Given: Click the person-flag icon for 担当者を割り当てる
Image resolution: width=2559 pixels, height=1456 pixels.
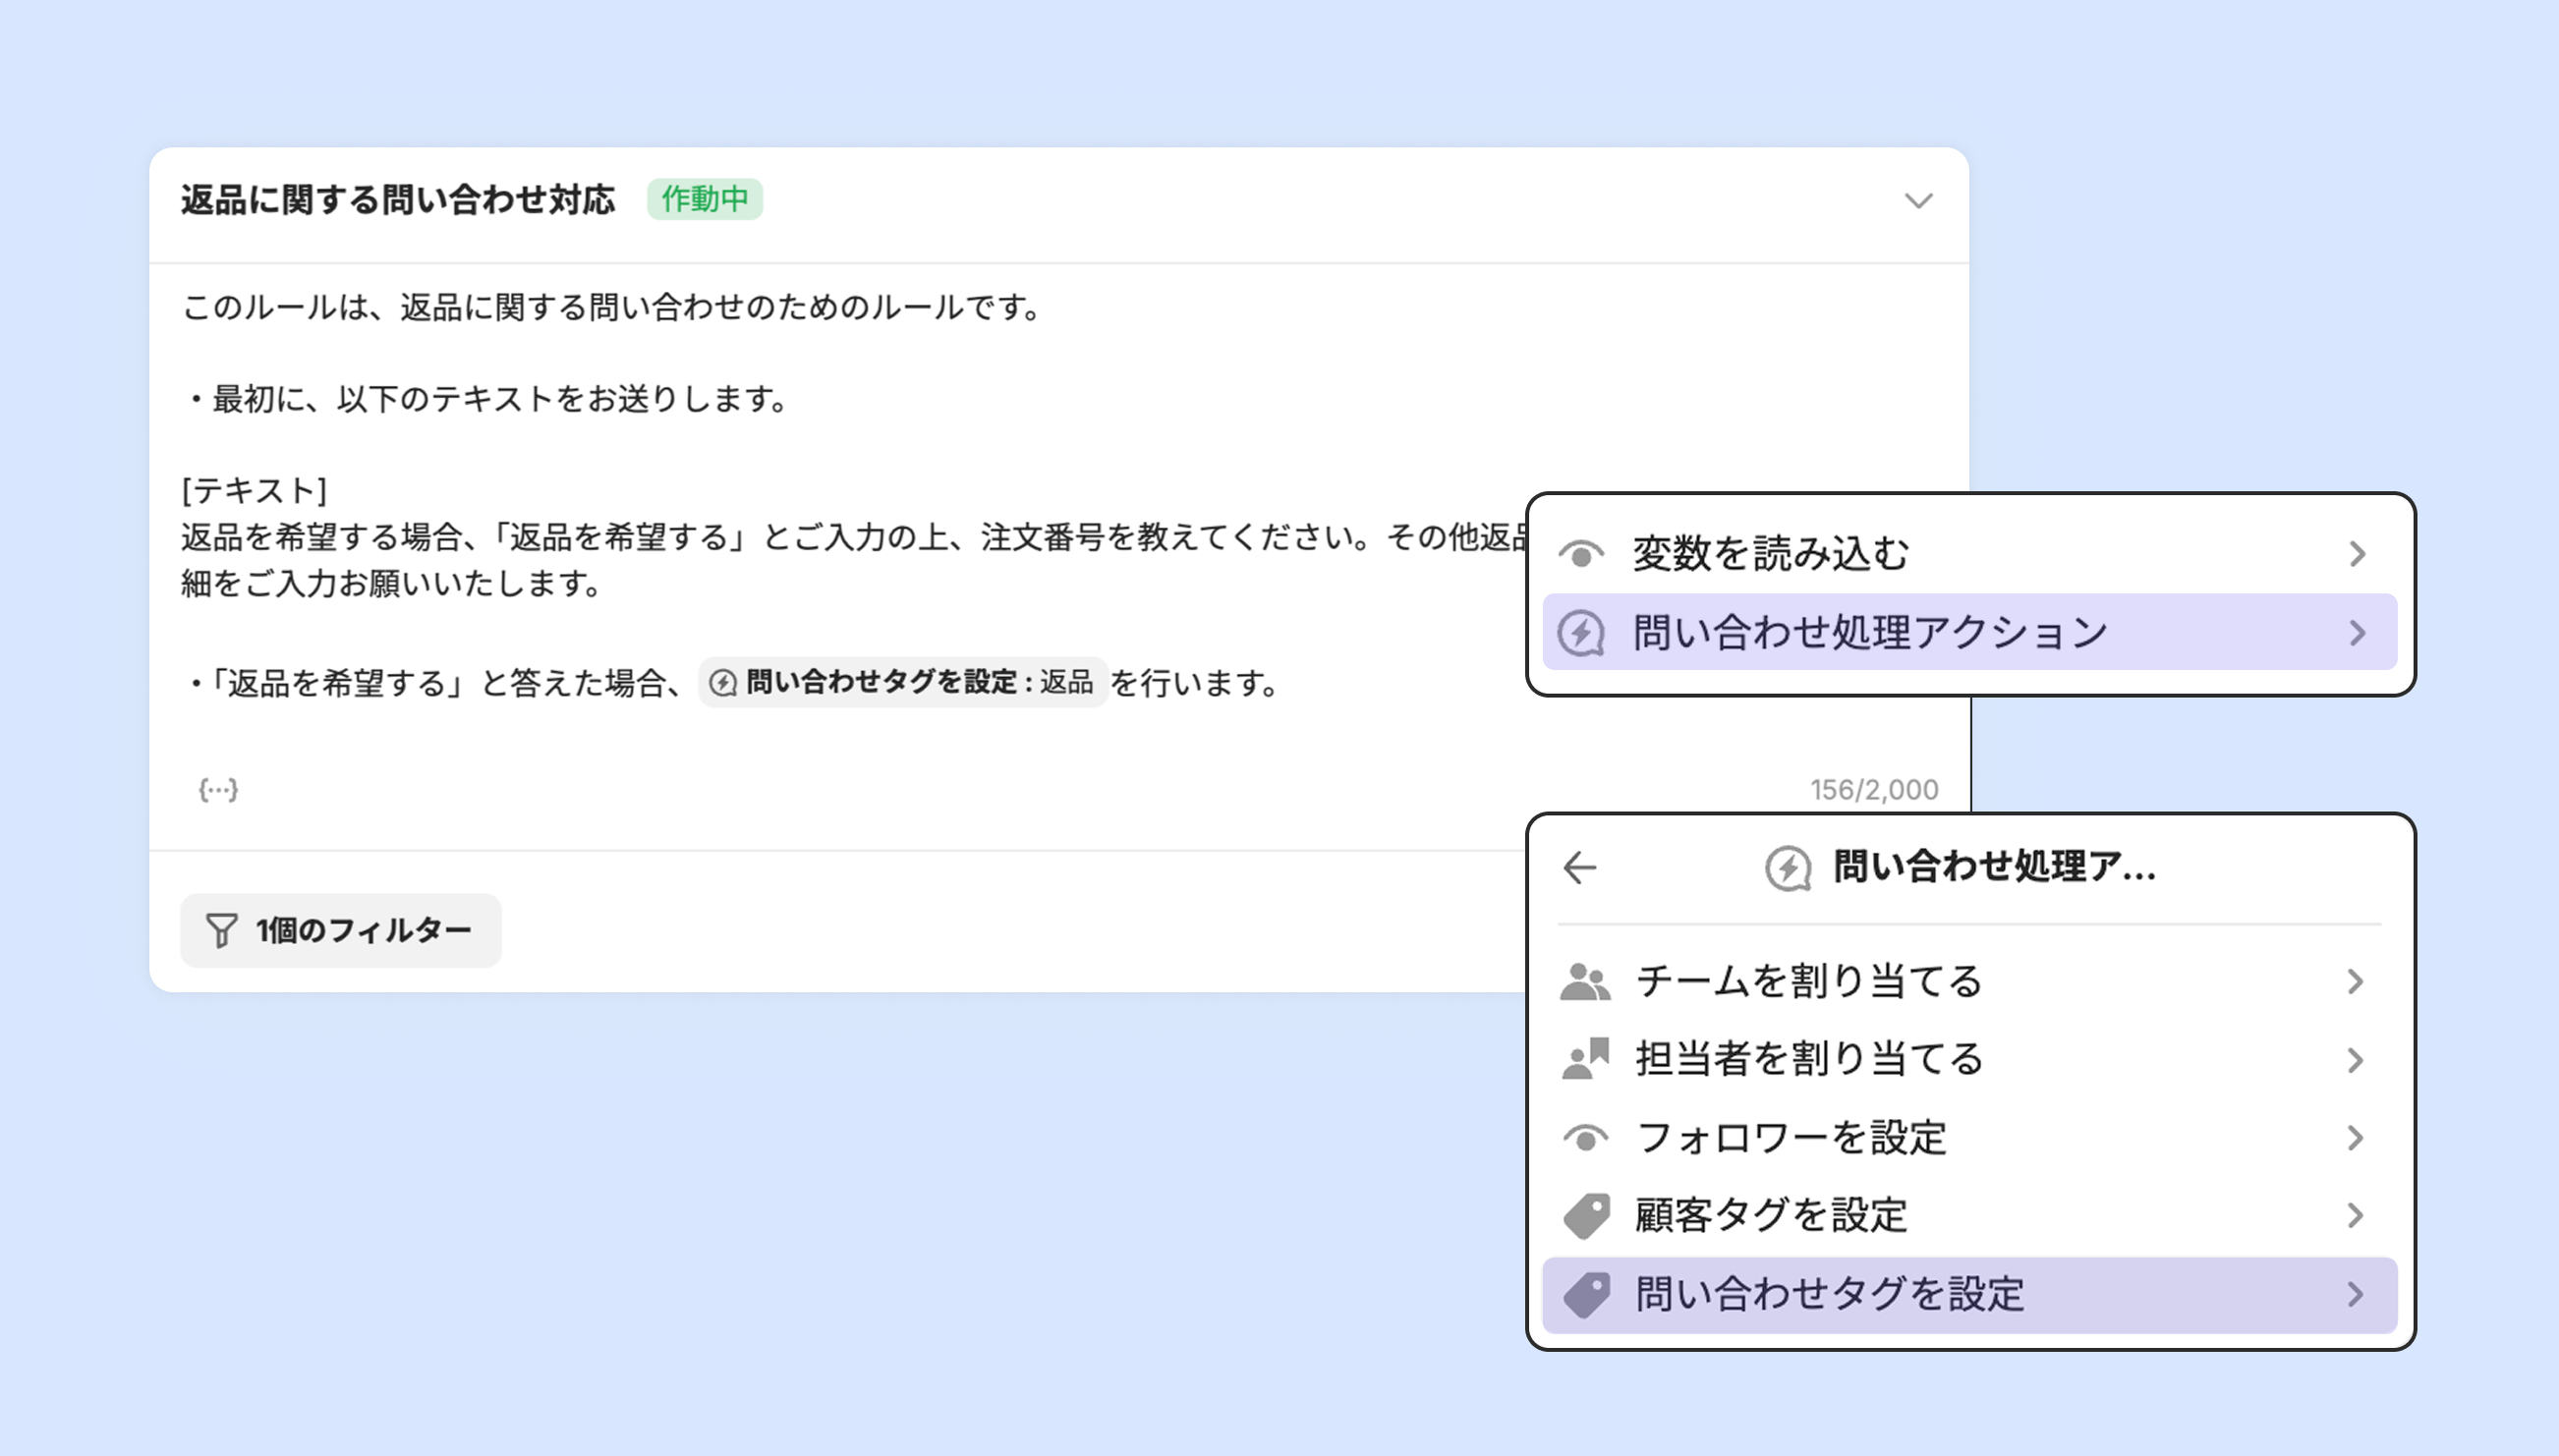Looking at the screenshot, I should (1586, 1060).
